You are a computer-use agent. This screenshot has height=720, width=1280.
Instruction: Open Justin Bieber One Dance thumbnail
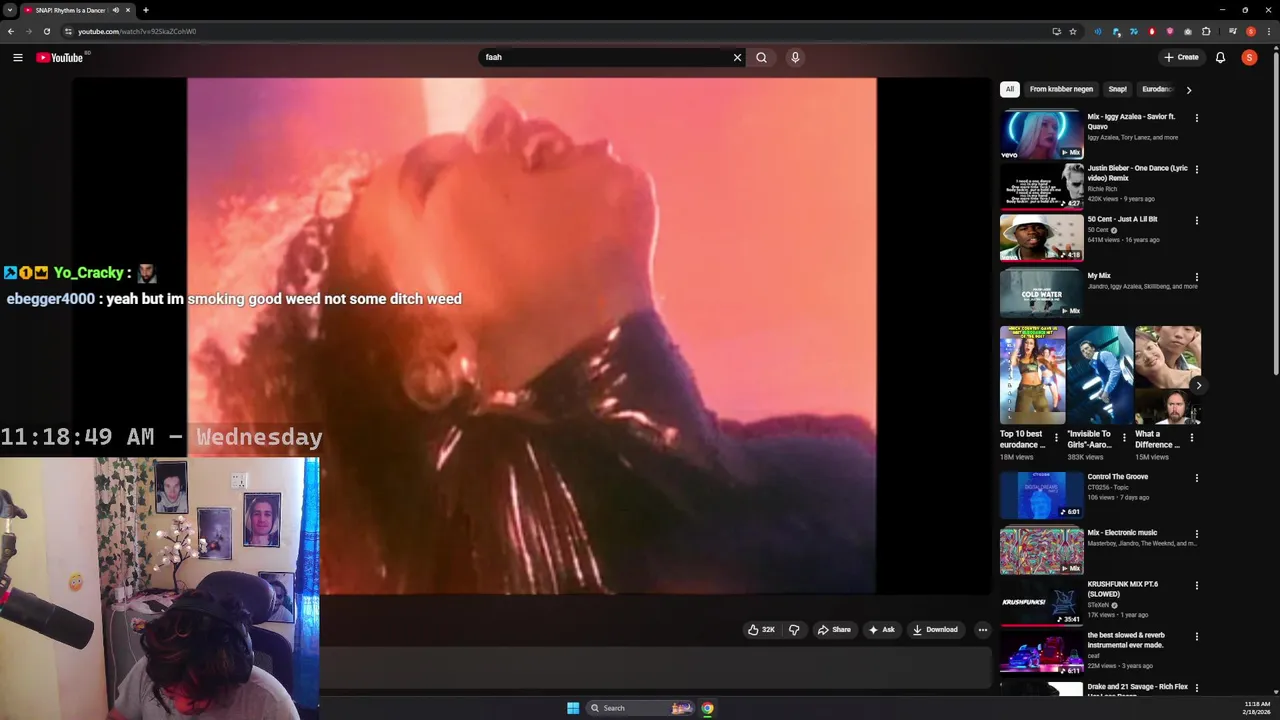pos(1041,185)
